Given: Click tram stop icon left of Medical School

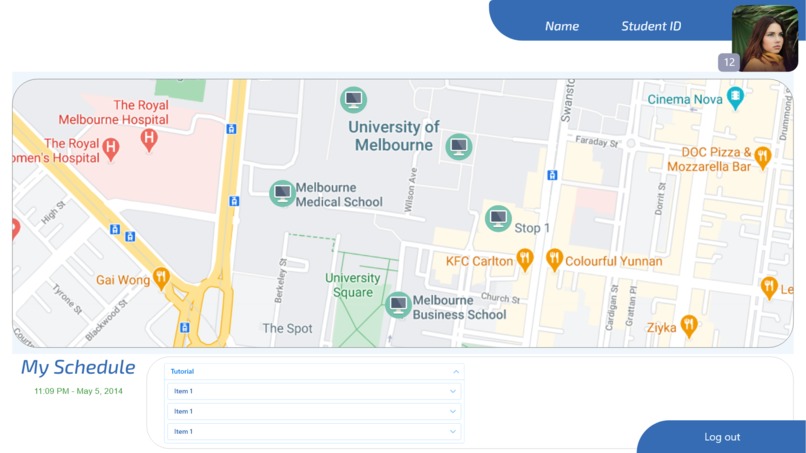Looking at the screenshot, I should [x=234, y=201].
